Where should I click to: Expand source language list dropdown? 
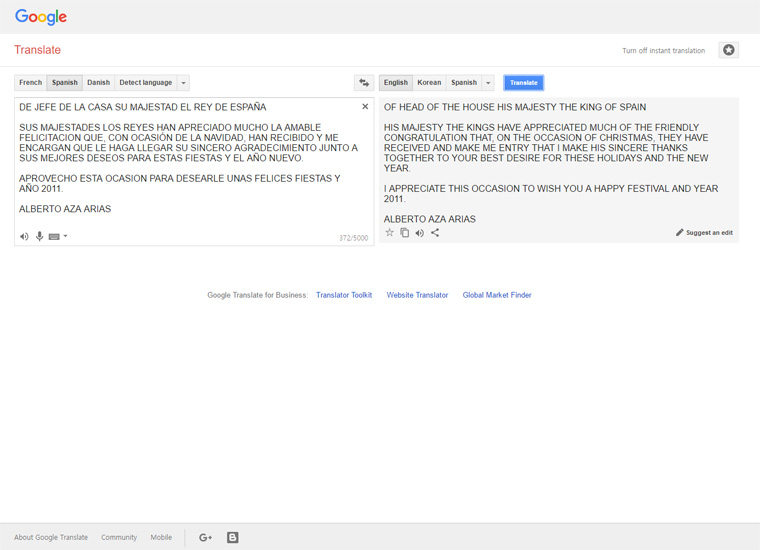(x=183, y=83)
